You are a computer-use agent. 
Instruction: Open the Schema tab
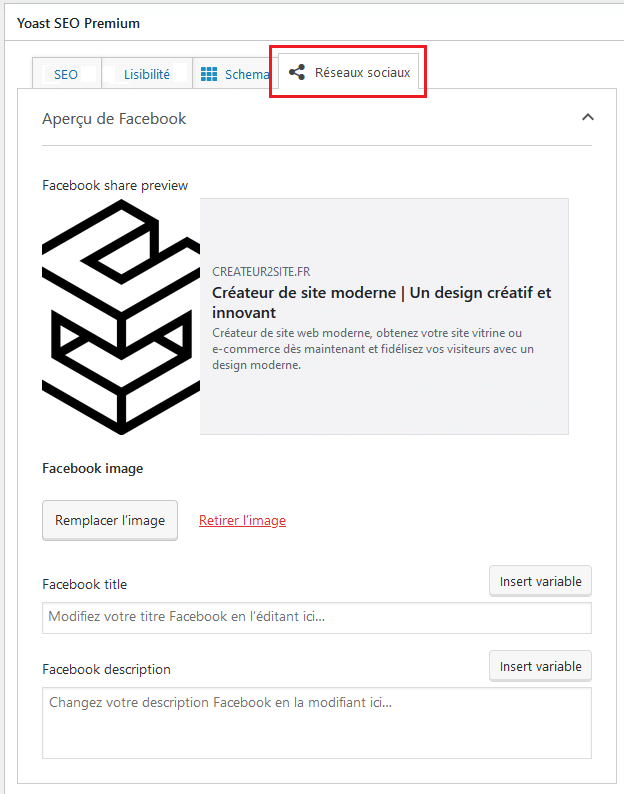click(236, 74)
